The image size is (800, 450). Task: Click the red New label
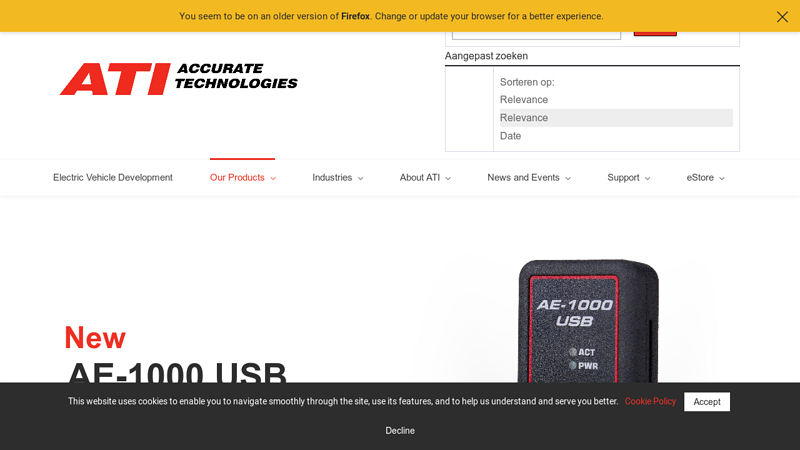click(95, 338)
